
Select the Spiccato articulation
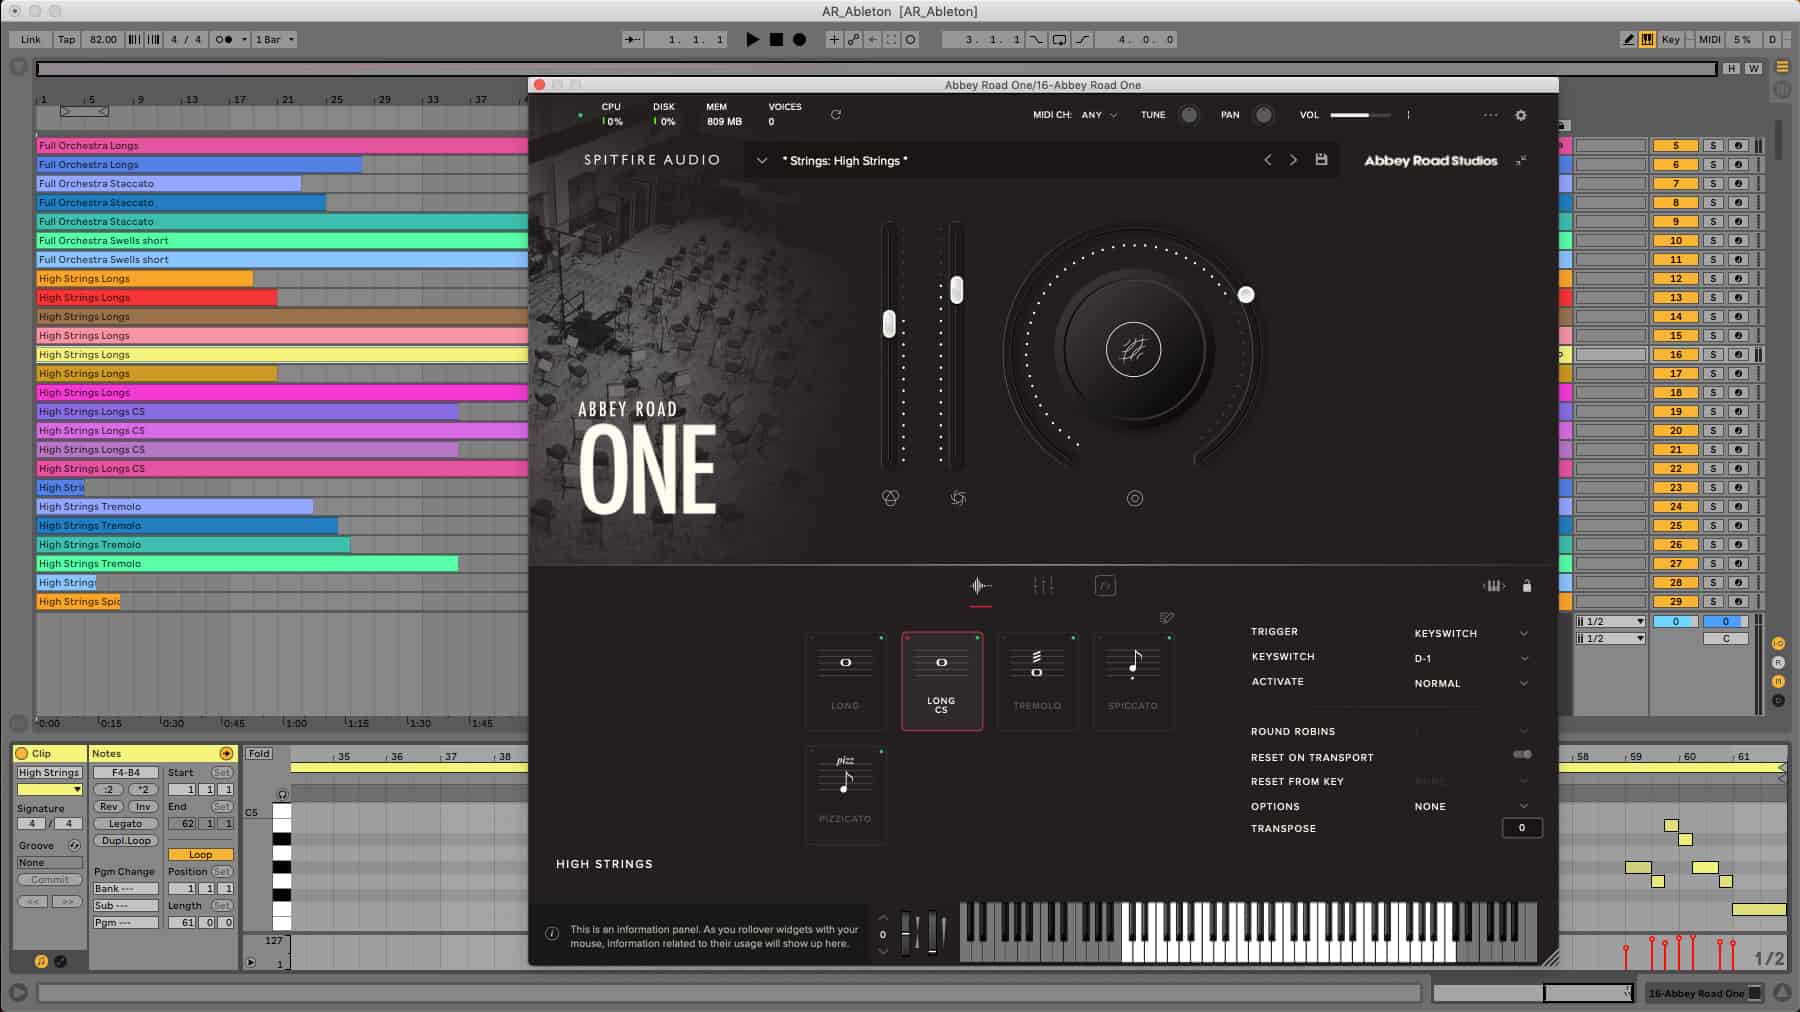(1132, 681)
